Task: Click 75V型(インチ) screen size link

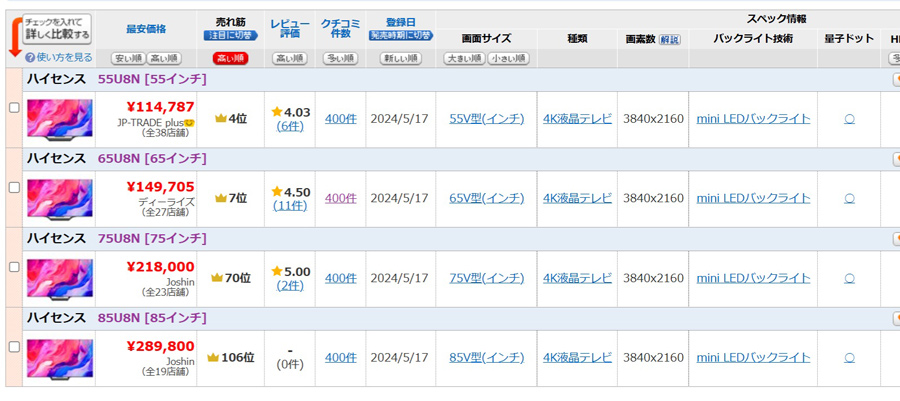Action: click(487, 278)
